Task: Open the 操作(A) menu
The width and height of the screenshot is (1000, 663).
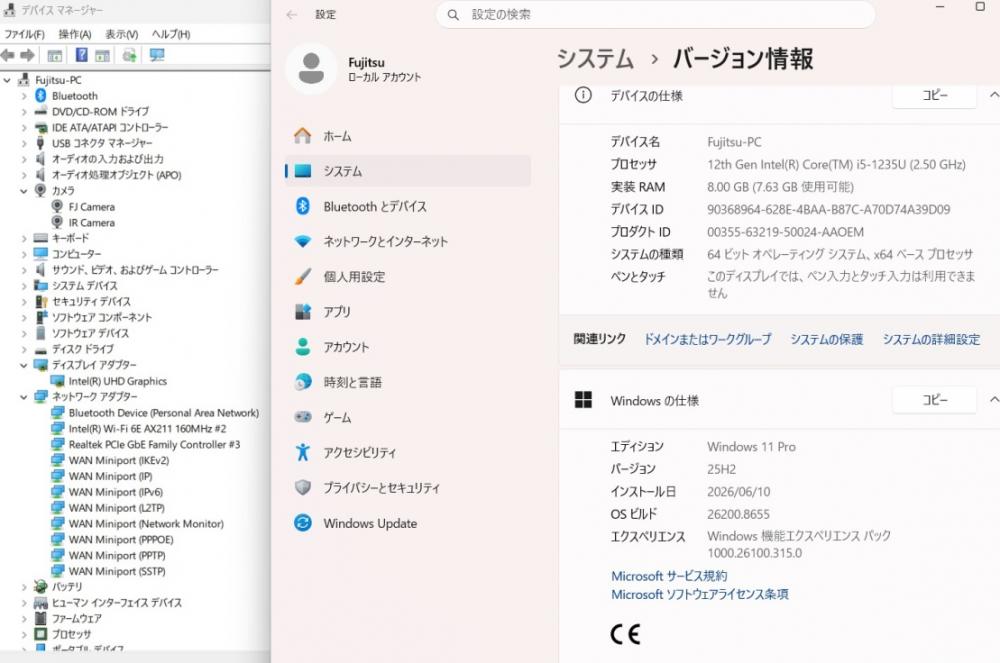Action: pyautogui.click(x=75, y=34)
